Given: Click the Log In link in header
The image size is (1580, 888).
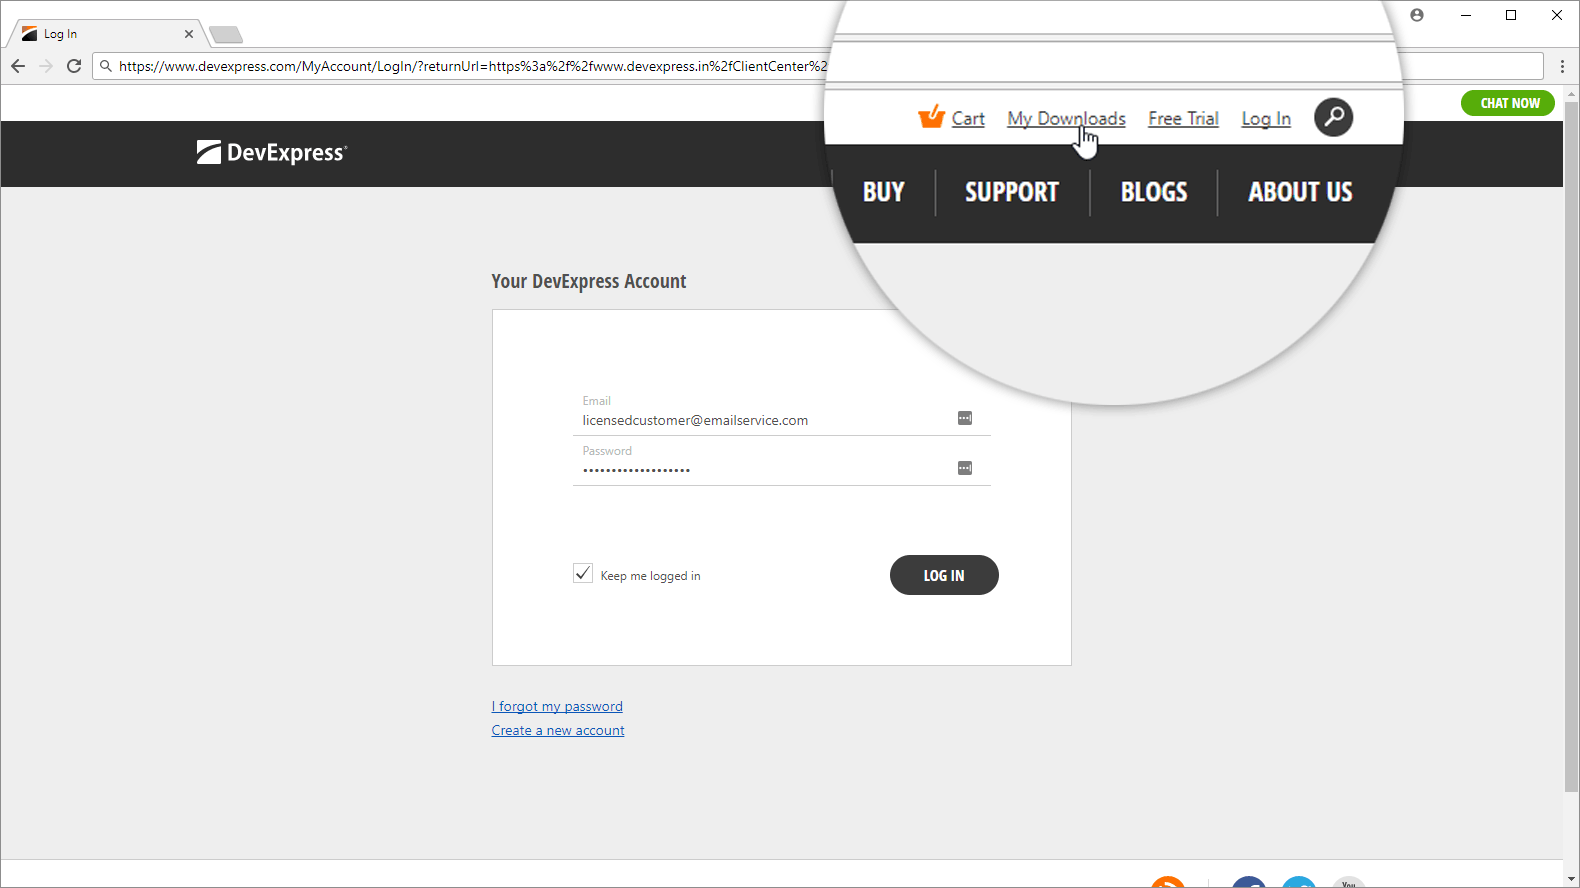Looking at the screenshot, I should [x=1266, y=118].
